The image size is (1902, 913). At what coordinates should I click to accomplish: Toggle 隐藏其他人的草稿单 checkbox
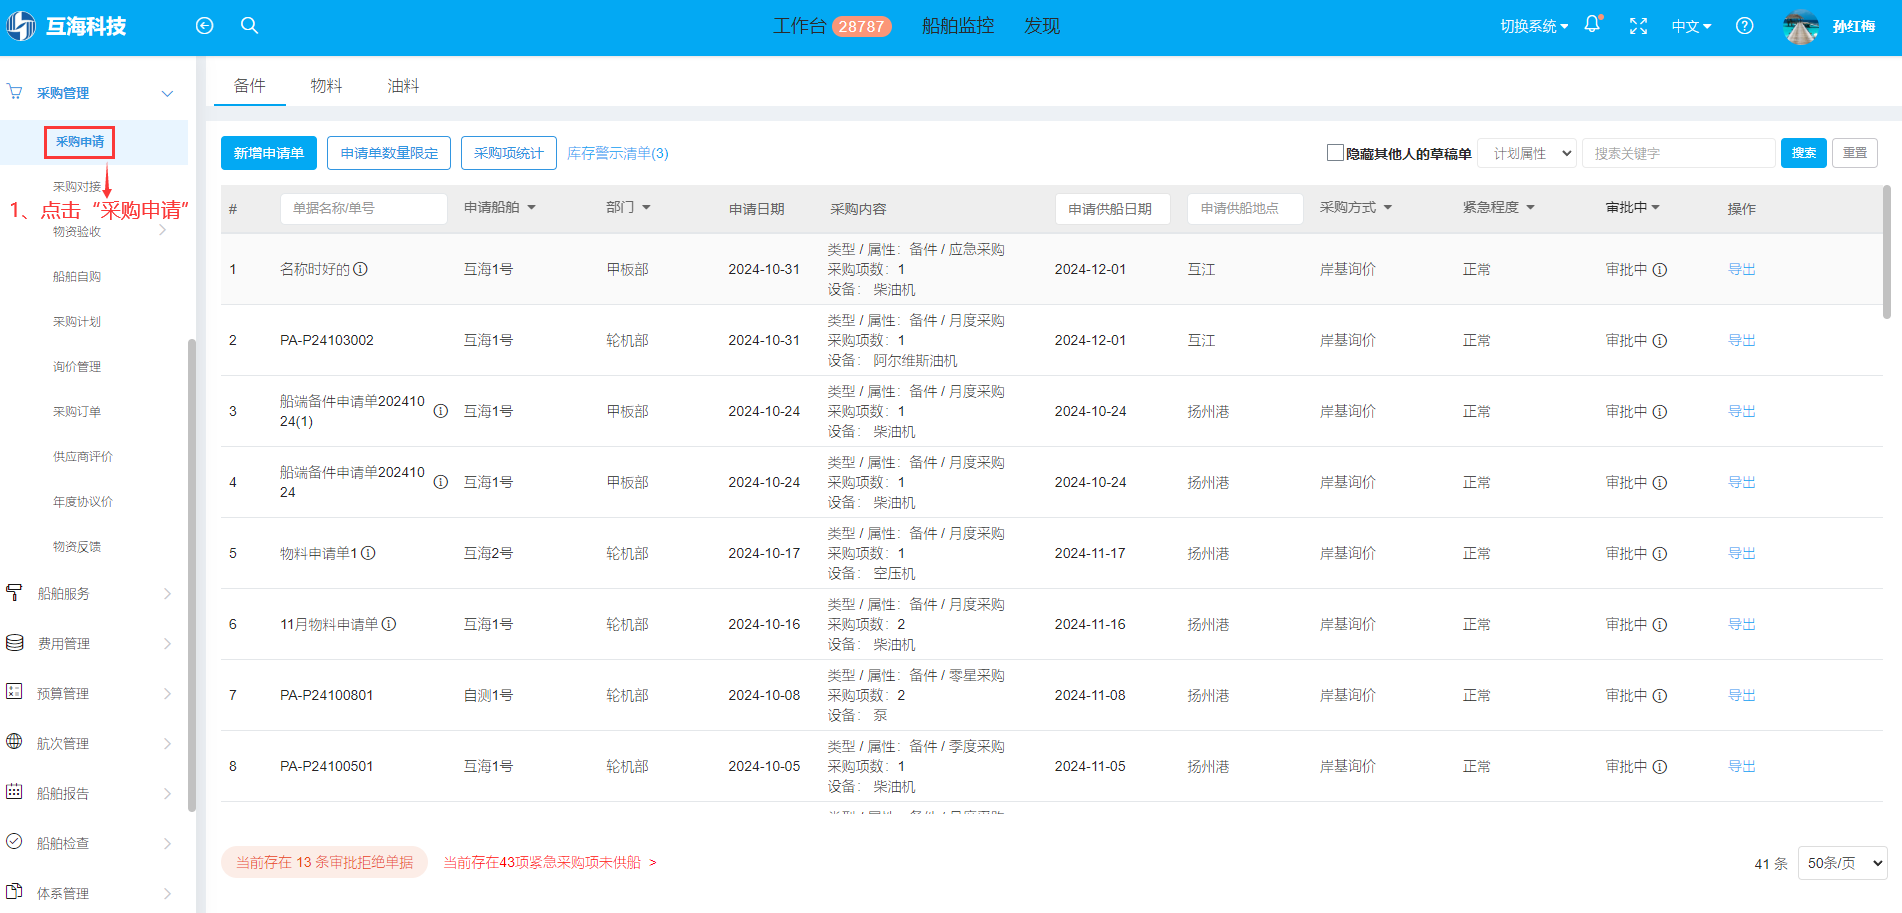[1335, 153]
